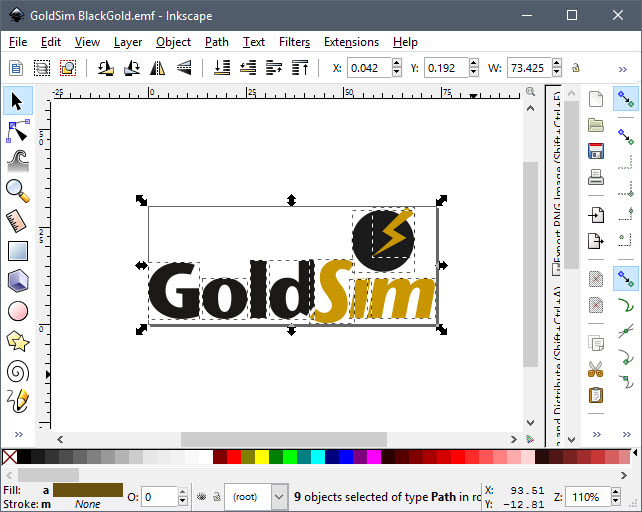Expand tool controls bar overflow chevron
The height and width of the screenshot is (512, 642).
pyautogui.click(x=623, y=69)
